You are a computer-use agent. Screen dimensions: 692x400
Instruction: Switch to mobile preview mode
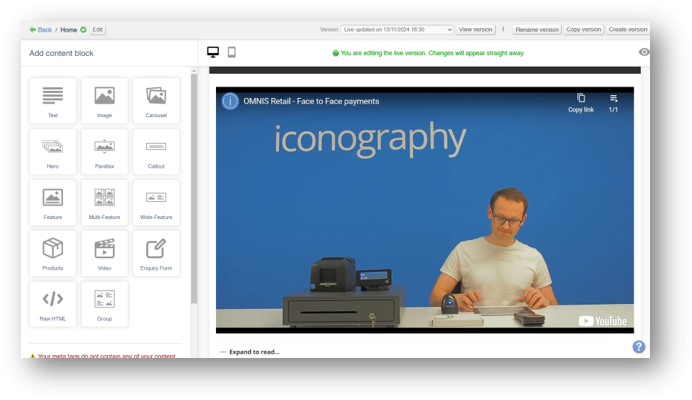tap(232, 52)
